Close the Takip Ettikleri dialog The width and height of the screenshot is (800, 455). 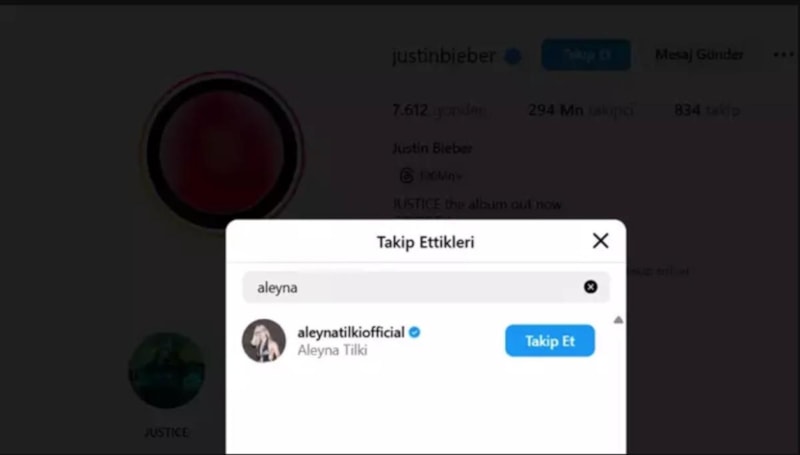pyautogui.click(x=601, y=241)
